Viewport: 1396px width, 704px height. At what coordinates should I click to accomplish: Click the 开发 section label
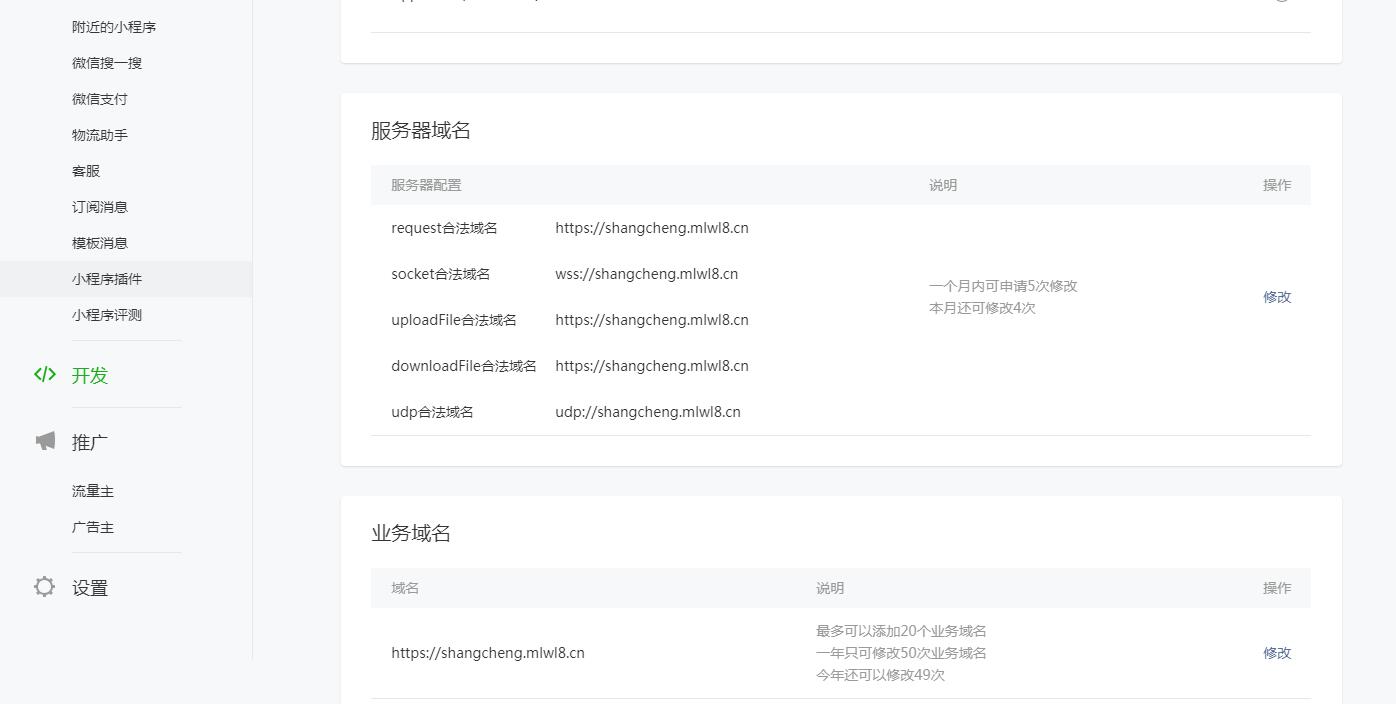(x=90, y=376)
